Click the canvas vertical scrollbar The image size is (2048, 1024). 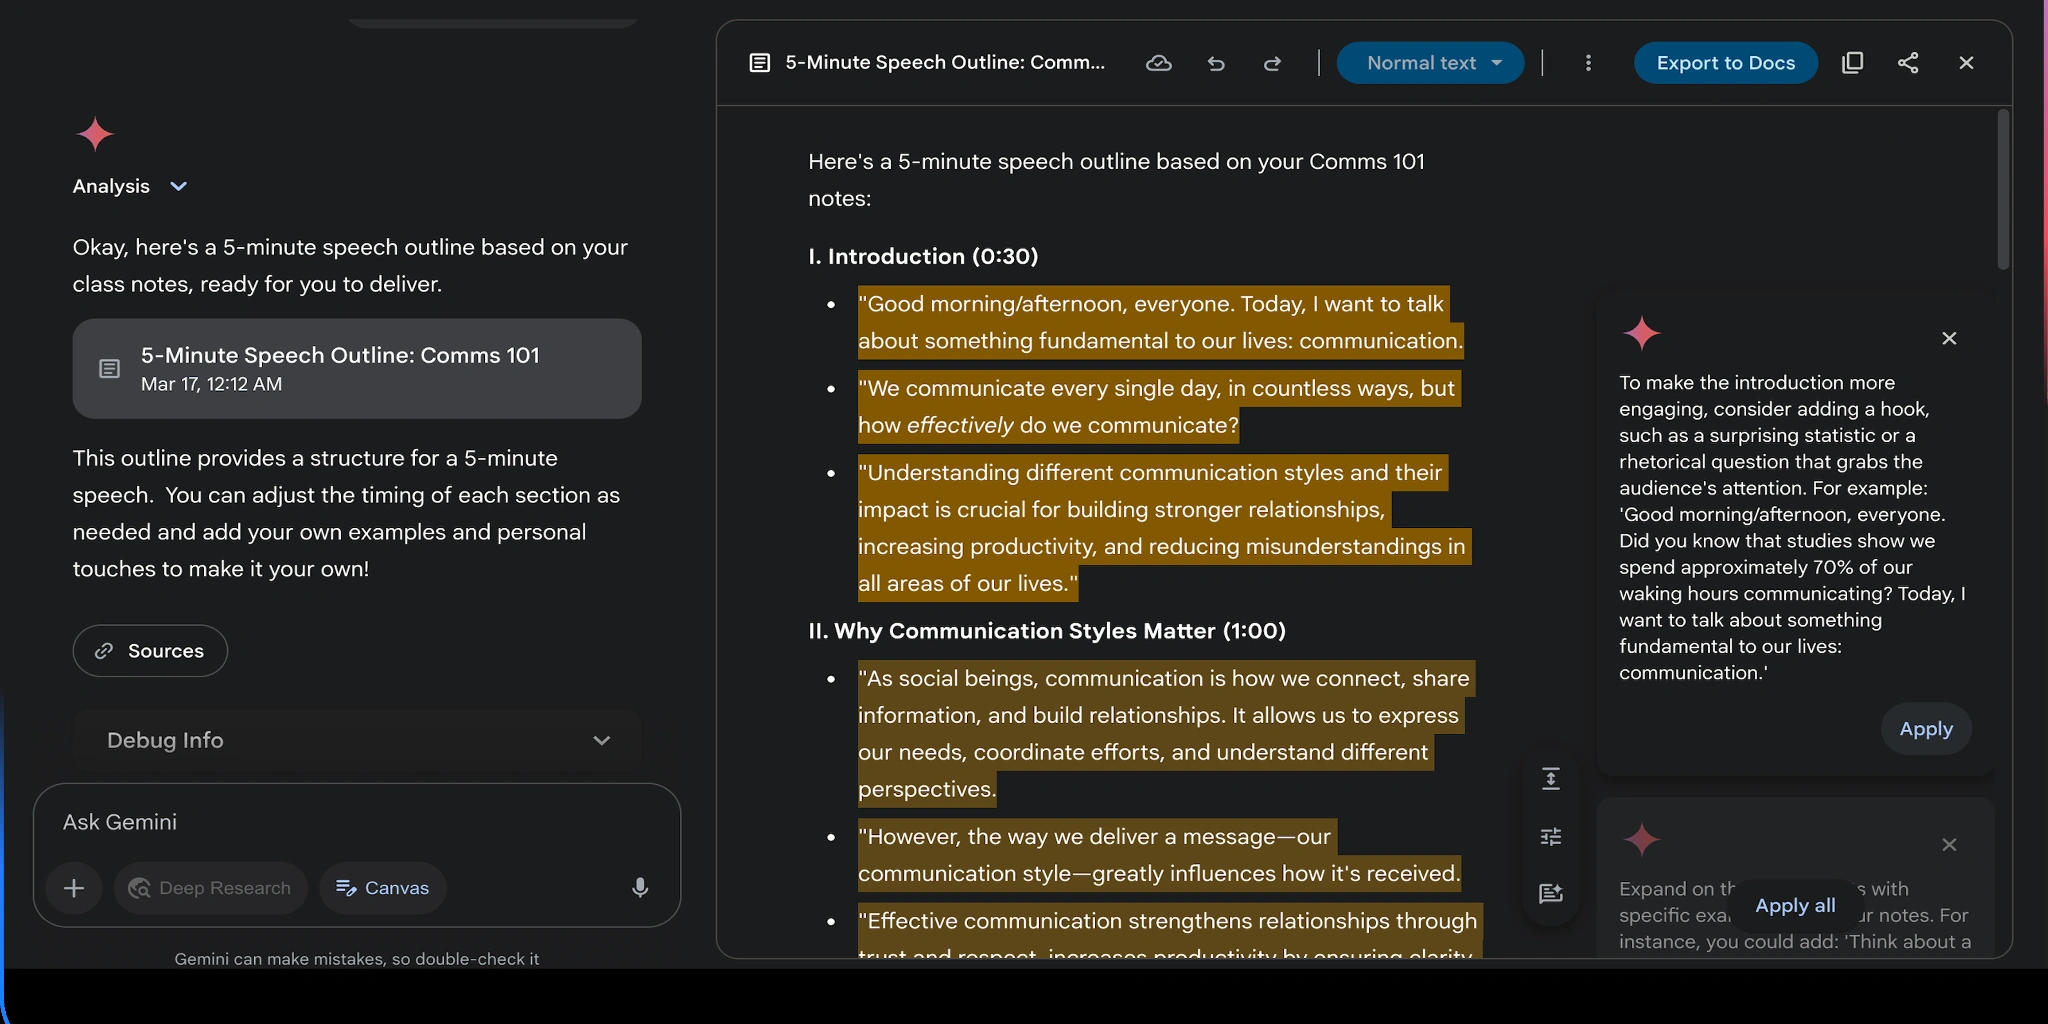[x=2003, y=190]
